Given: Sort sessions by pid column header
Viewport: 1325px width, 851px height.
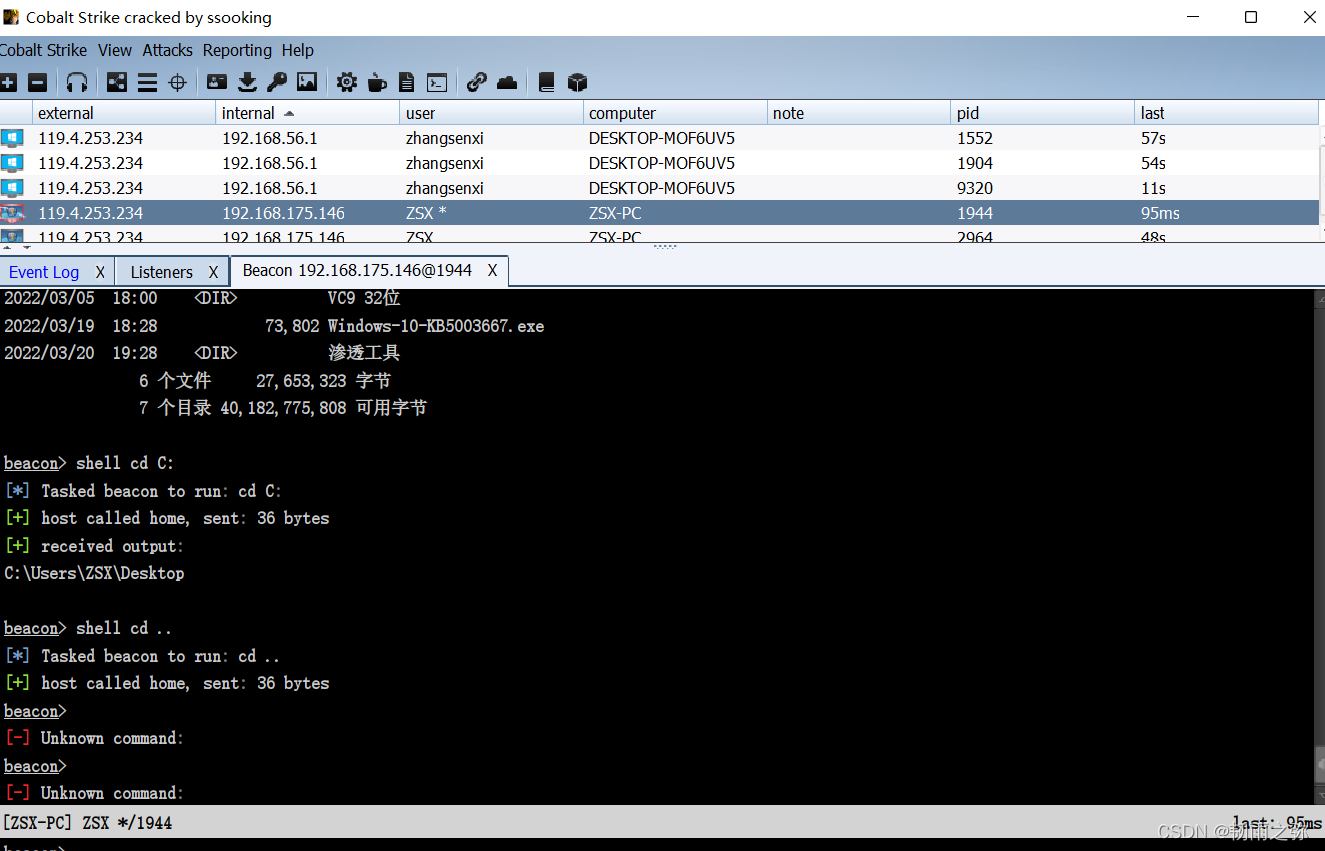Looking at the screenshot, I should click(1044, 113).
